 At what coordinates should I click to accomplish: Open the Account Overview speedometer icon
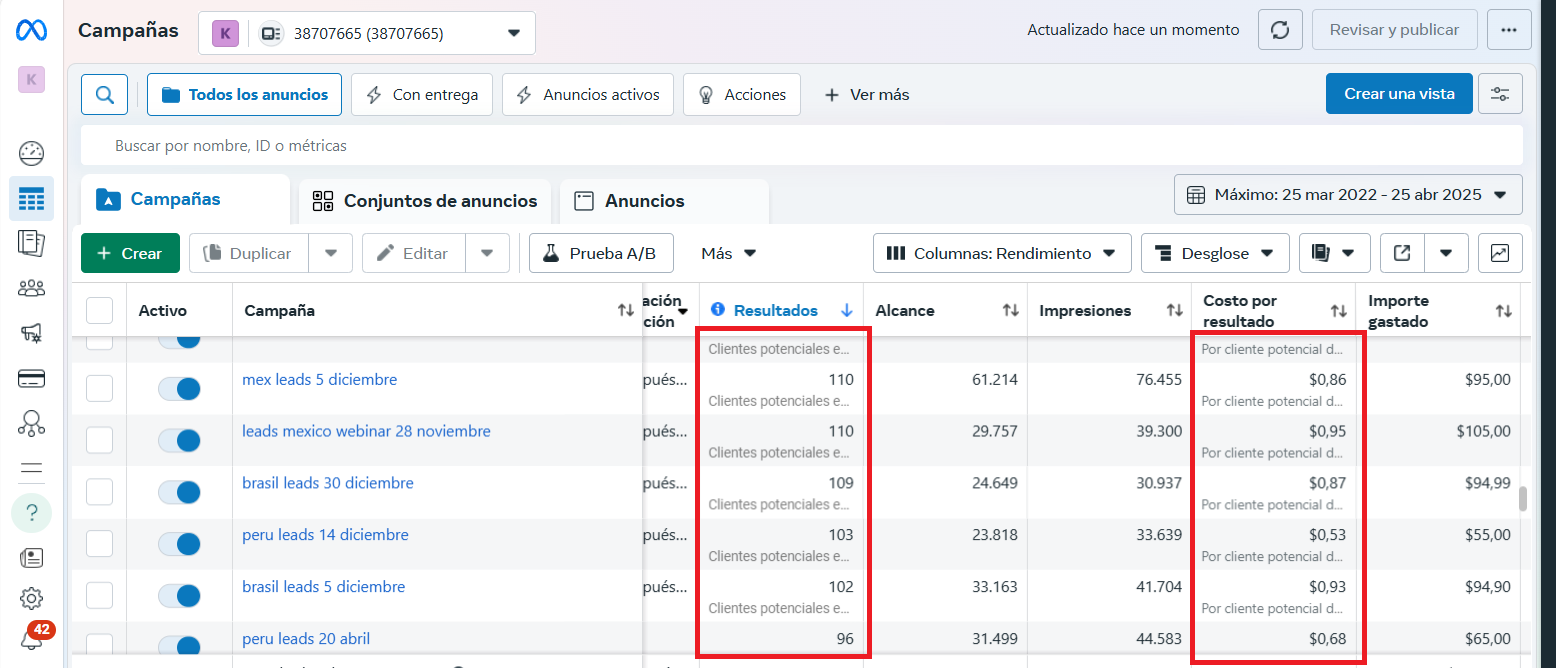[x=31, y=153]
